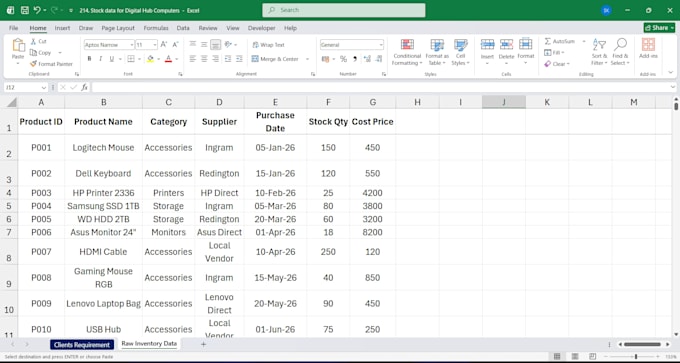This screenshot has height=363, width=680.
Task: Open the Formulas ribbon tab
Action: [x=156, y=28]
